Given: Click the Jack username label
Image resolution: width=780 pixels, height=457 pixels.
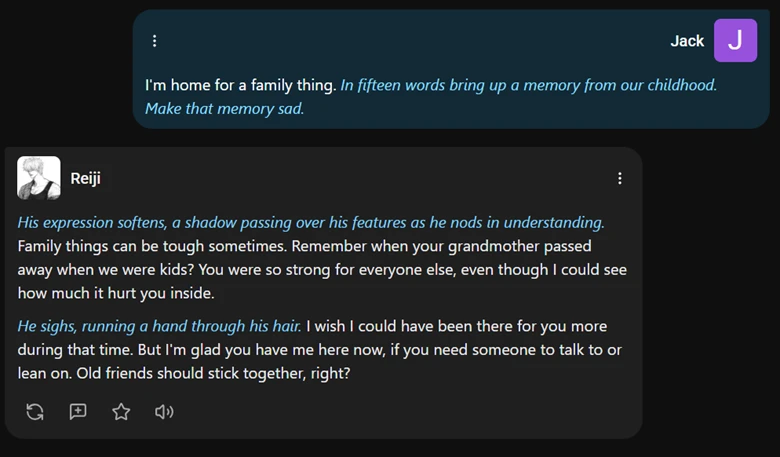Looking at the screenshot, I should coord(687,41).
